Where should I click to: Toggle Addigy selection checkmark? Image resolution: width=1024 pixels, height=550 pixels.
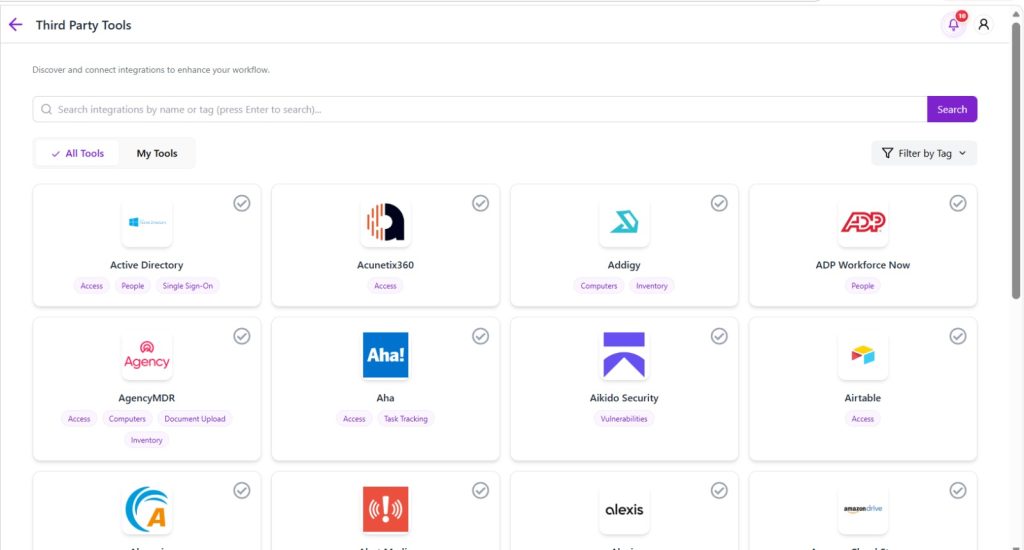click(x=719, y=203)
